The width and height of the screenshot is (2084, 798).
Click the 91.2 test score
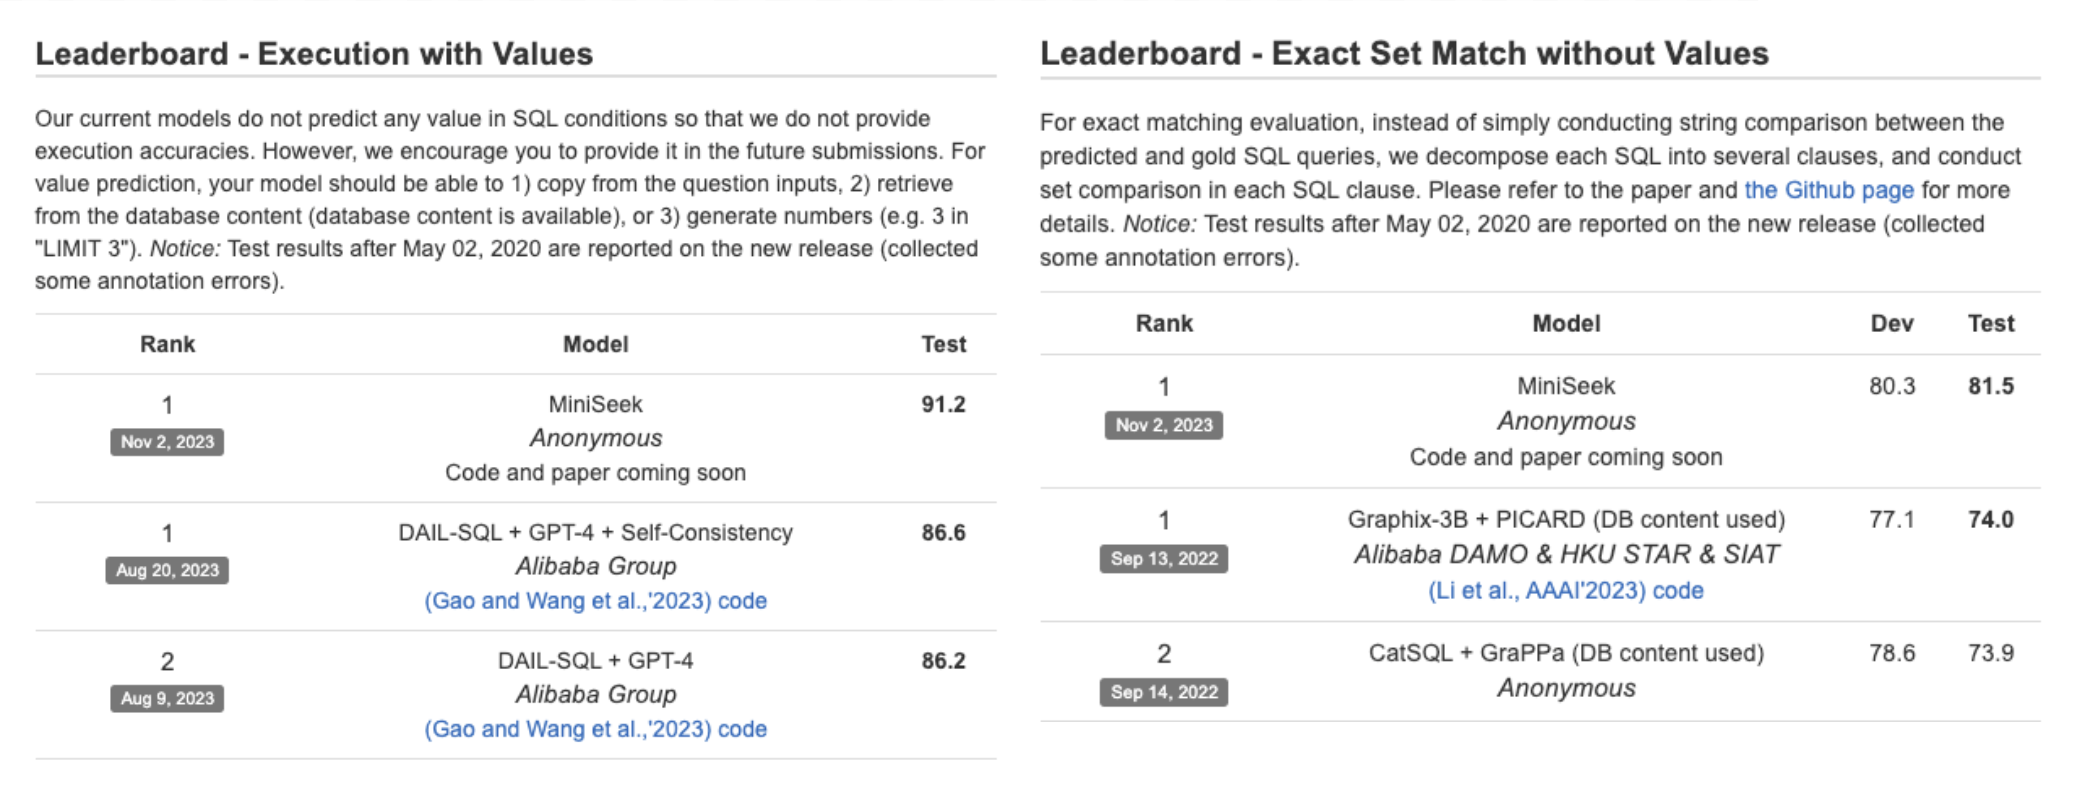(943, 404)
